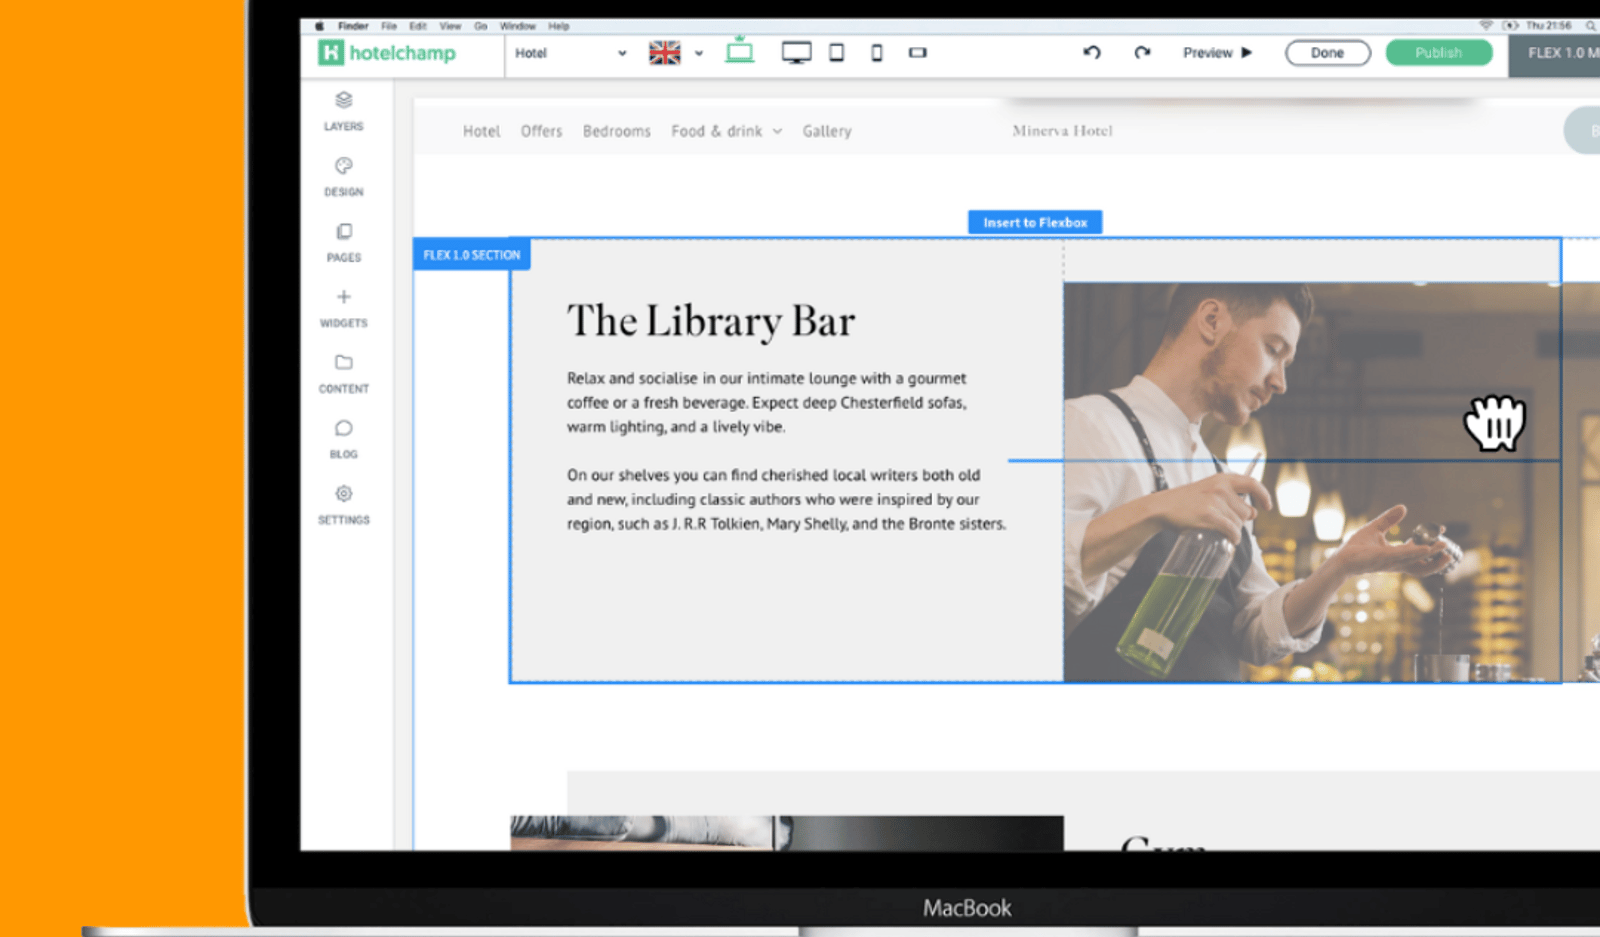1600x937 pixels.
Task: Open the Hotel page dropdown
Action: click(571, 53)
